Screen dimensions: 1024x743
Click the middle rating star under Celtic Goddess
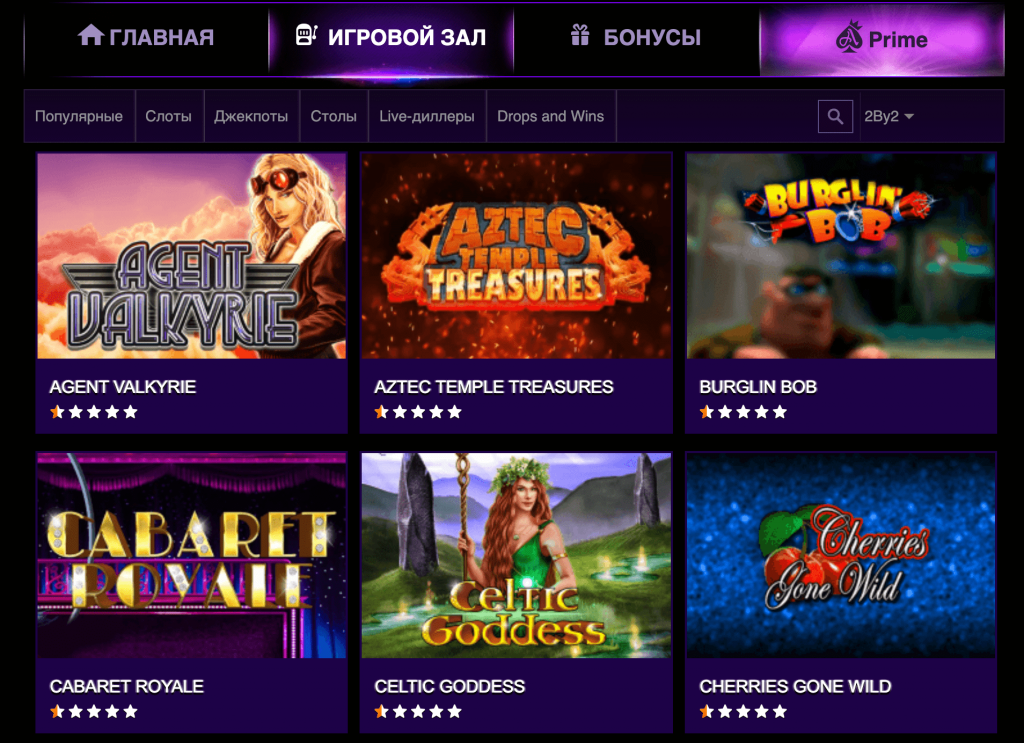pos(418,712)
